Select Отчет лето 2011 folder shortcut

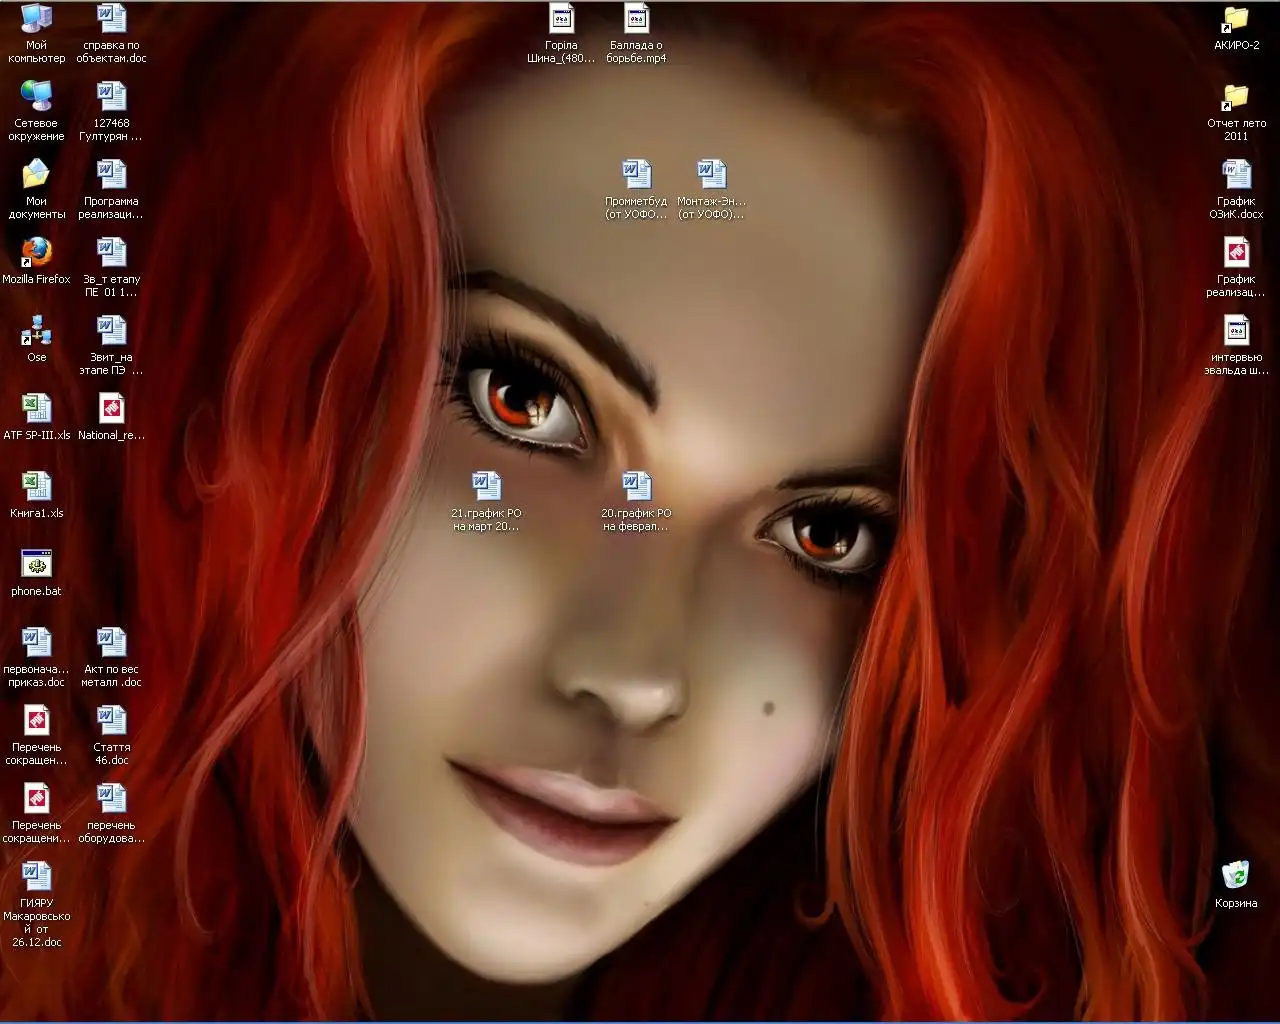(x=1236, y=111)
